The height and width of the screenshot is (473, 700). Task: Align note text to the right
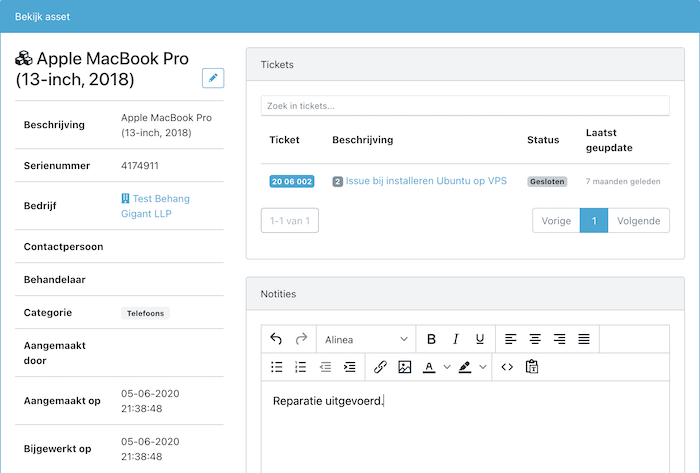tap(559, 339)
